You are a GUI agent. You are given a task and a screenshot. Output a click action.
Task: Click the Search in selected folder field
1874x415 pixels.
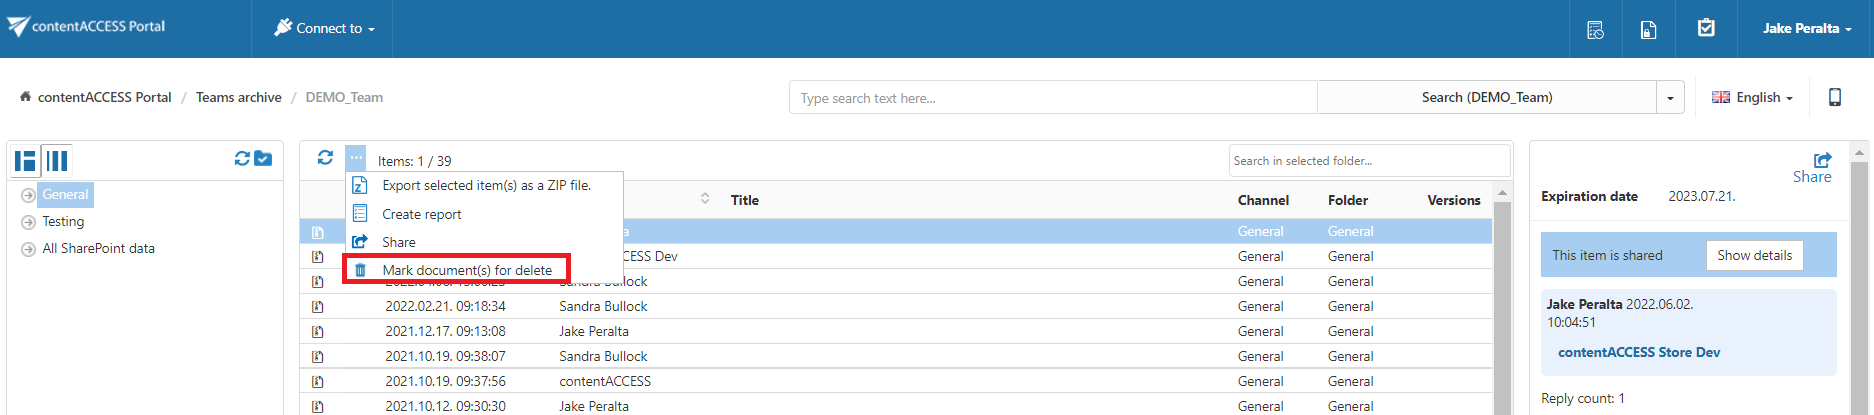pos(1368,161)
